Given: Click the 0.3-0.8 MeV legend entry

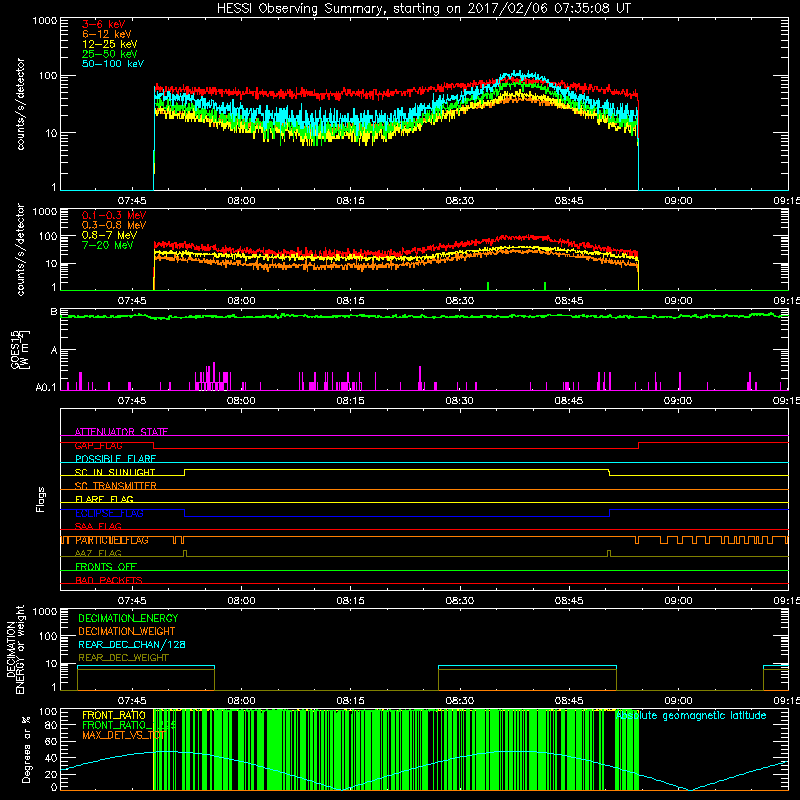Looking at the screenshot, I should pos(114,225).
